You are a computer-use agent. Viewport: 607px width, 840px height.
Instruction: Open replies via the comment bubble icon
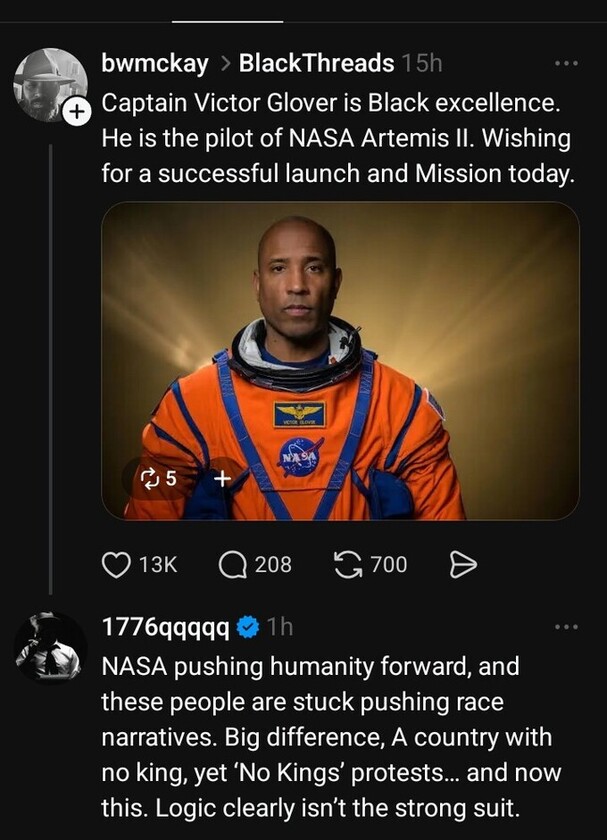233,565
